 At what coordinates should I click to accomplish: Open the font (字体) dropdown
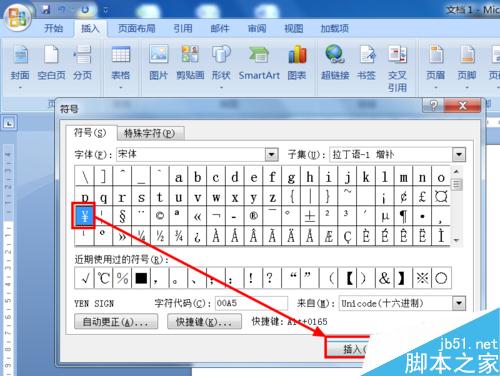tap(272, 154)
